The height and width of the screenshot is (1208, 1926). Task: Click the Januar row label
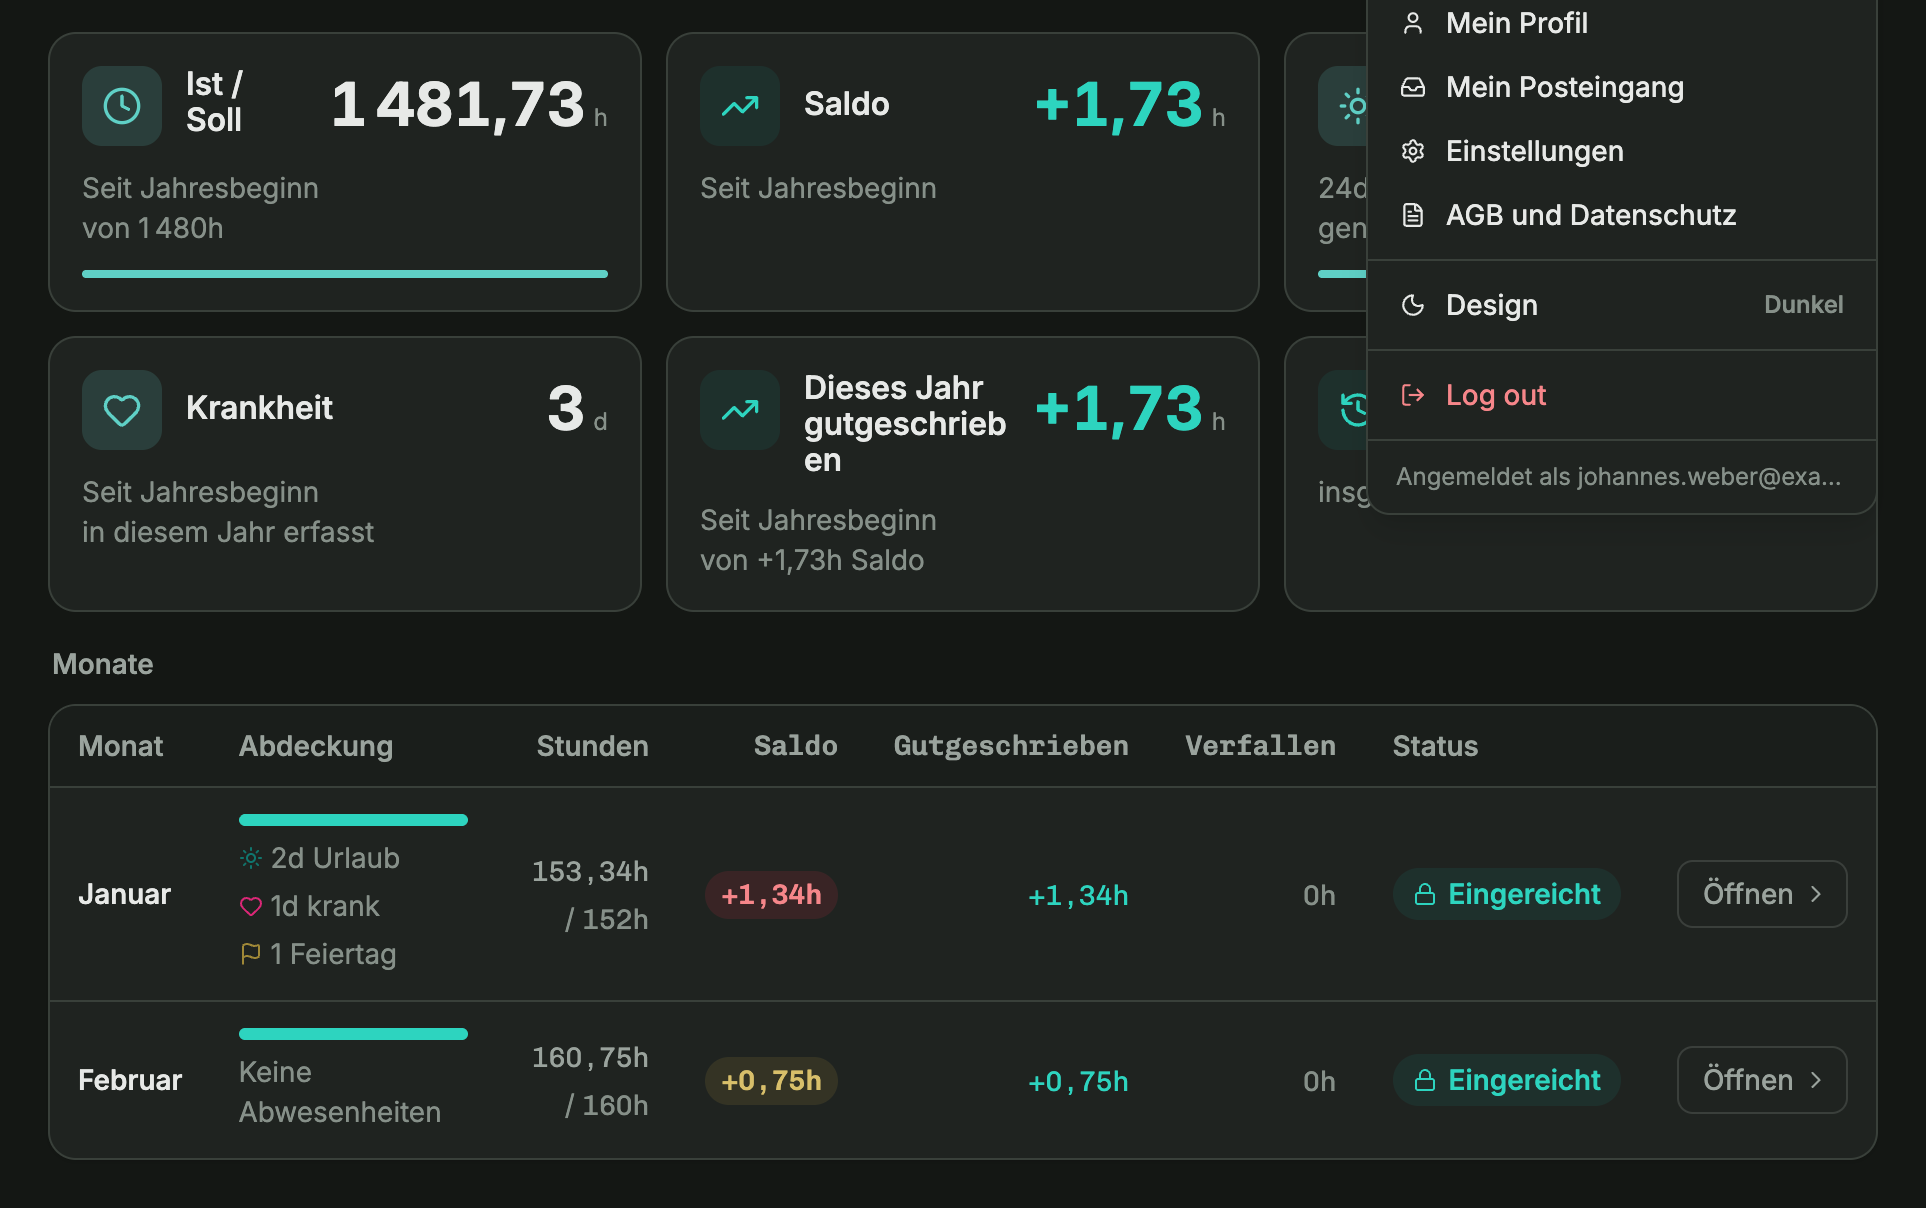coord(125,894)
